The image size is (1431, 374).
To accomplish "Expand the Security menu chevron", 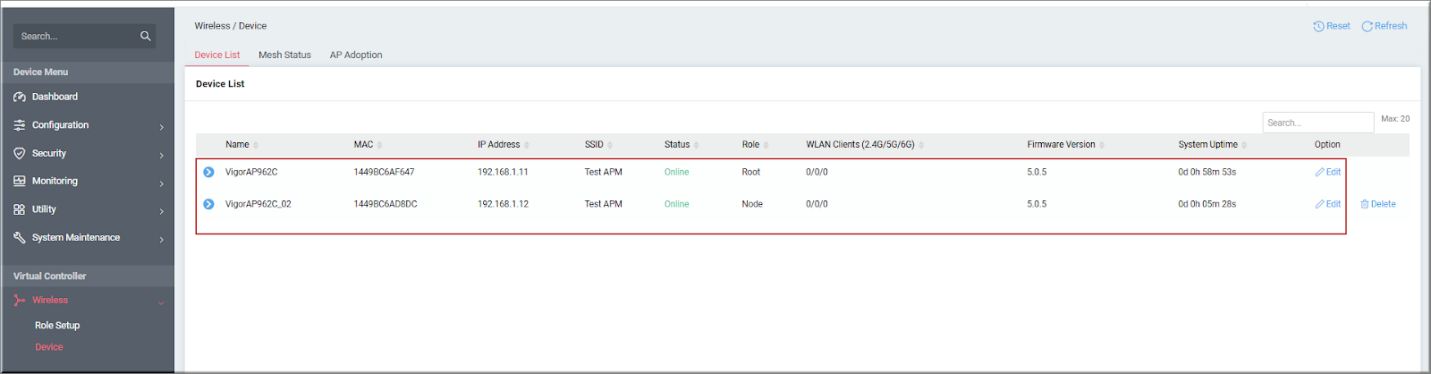I will (x=161, y=154).
